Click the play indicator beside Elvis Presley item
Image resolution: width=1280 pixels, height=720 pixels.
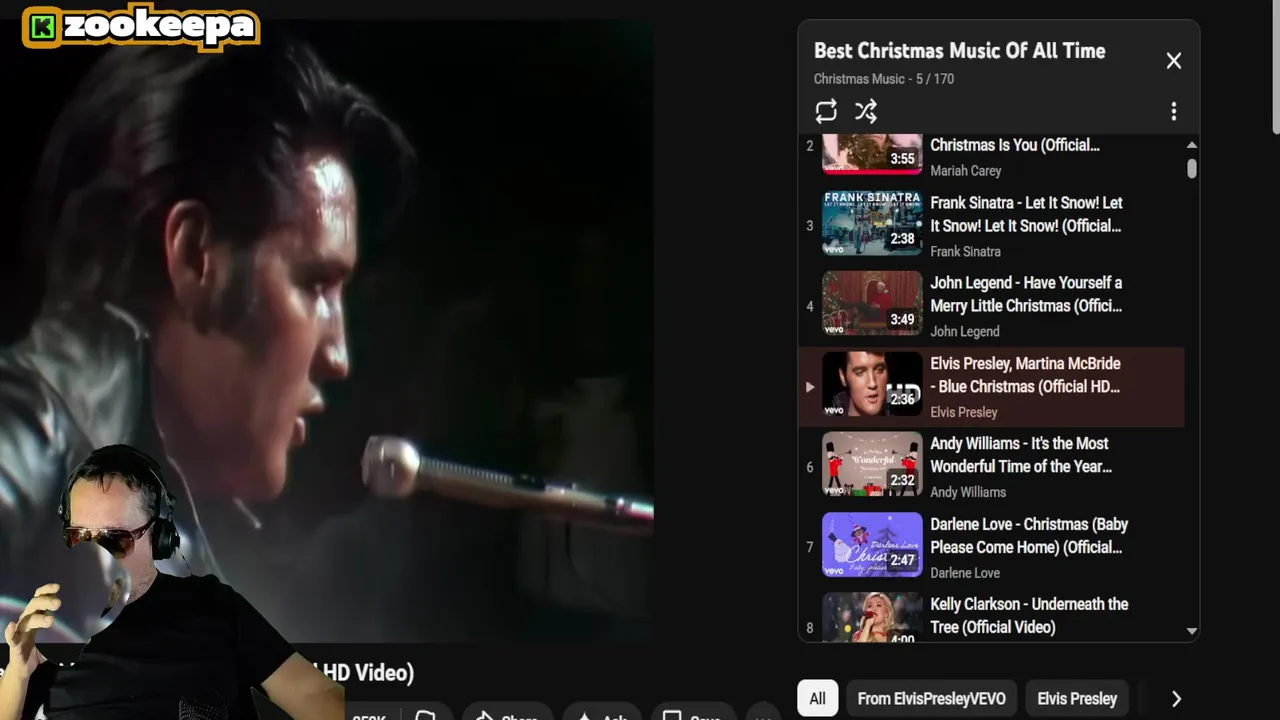pos(810,387)
